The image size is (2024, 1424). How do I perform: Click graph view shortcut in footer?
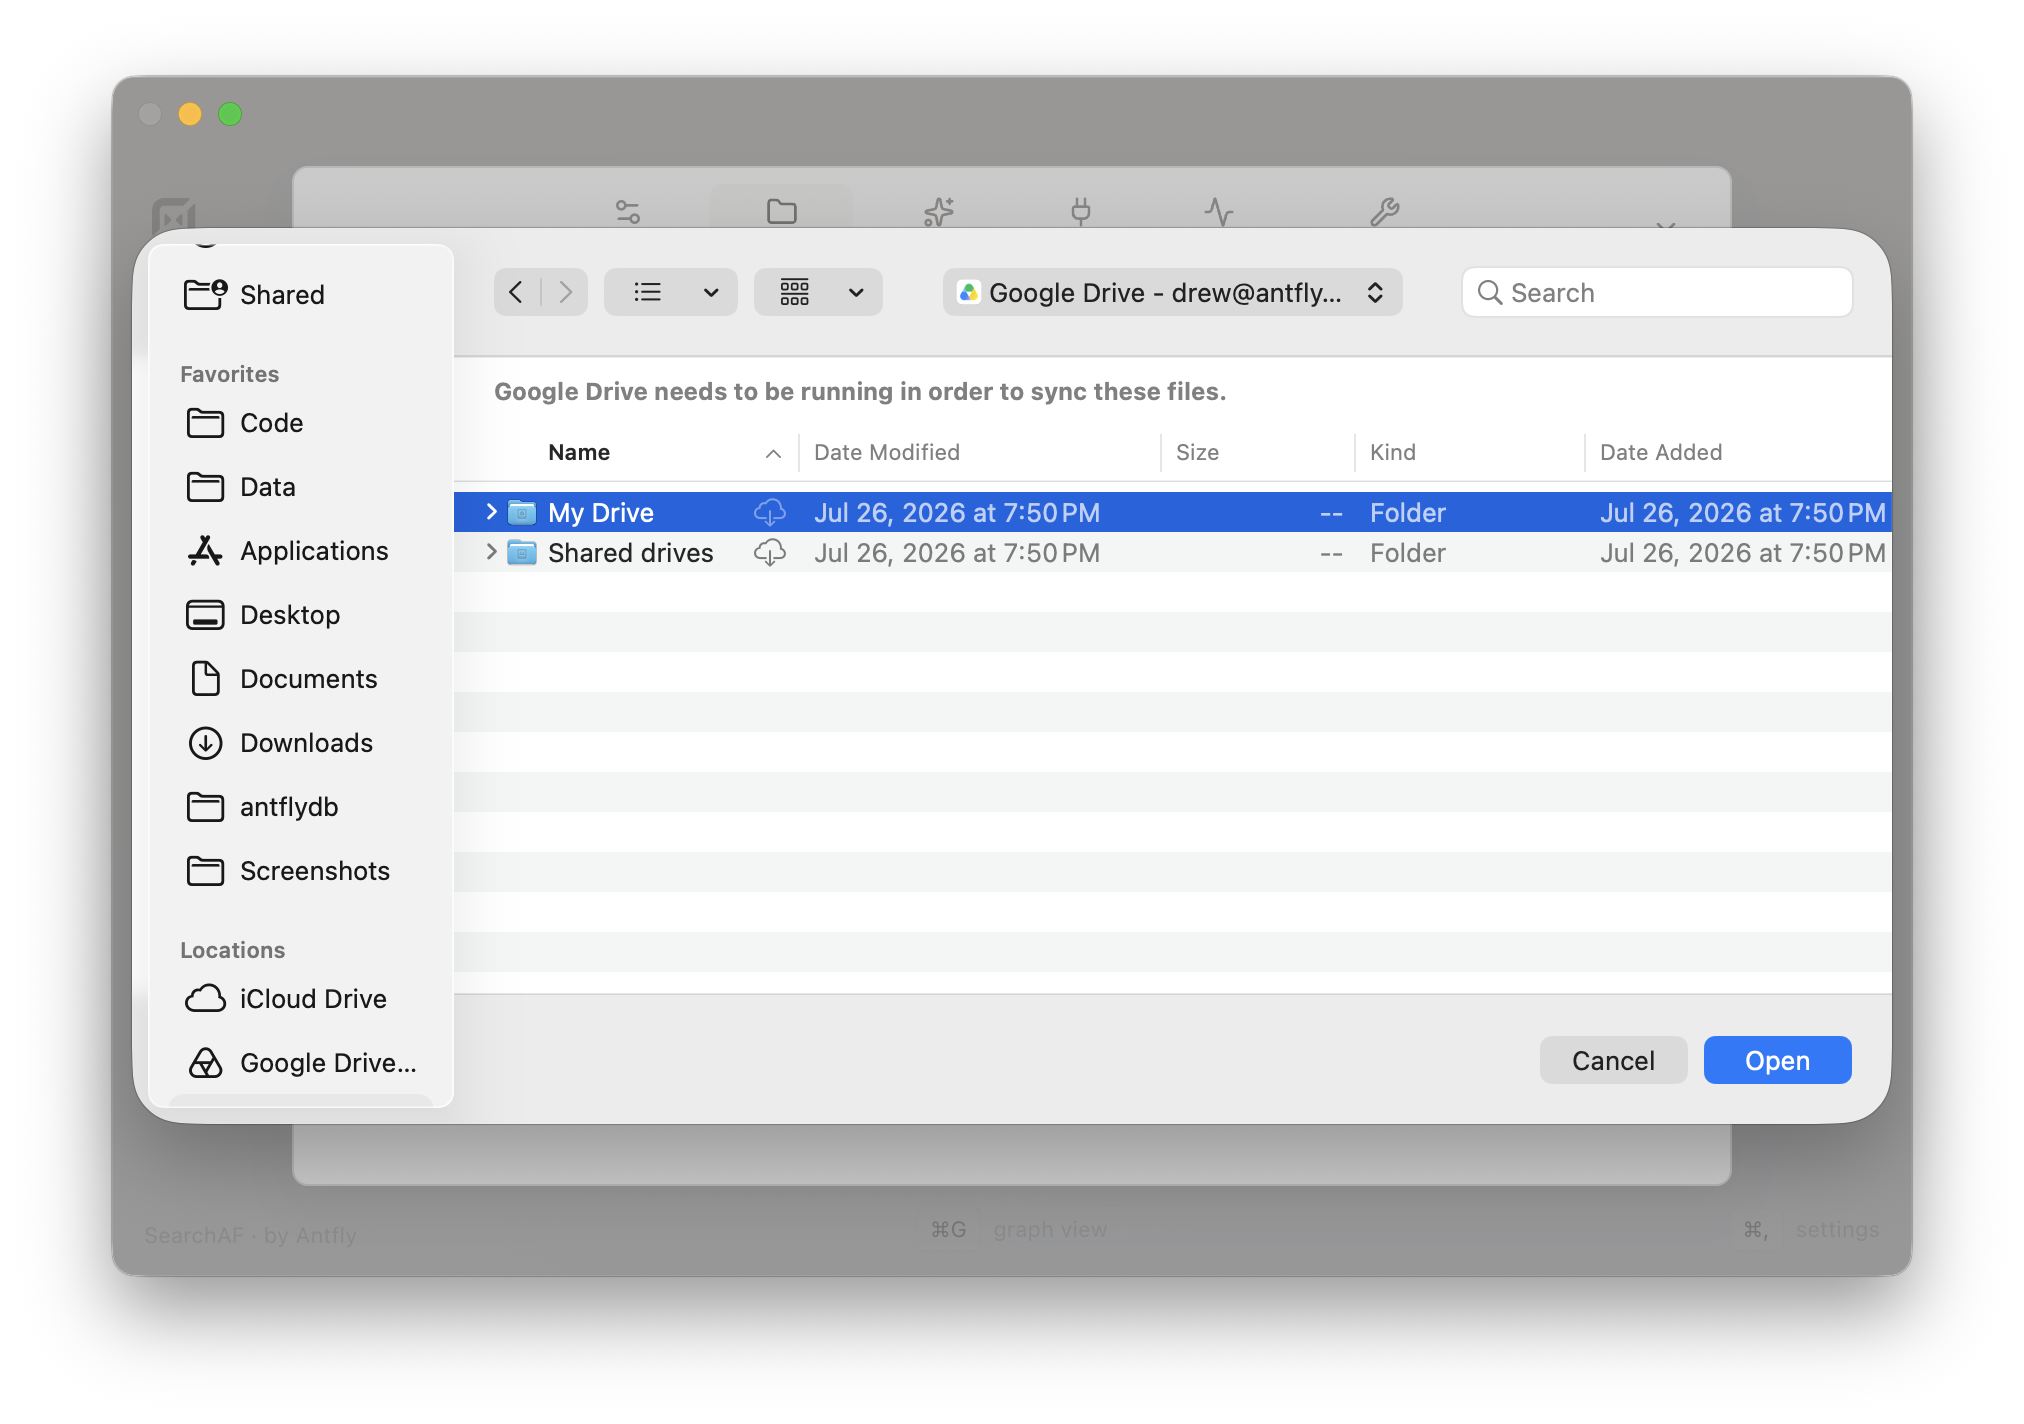pyautogui.click(x=1019, y=1229)
